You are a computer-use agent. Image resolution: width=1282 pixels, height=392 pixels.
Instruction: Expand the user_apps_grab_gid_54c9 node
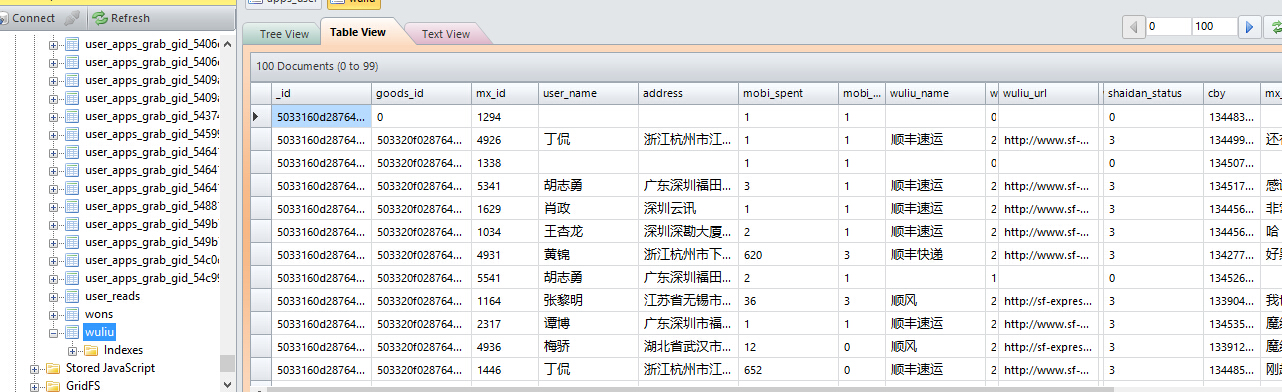pos(54,278)
